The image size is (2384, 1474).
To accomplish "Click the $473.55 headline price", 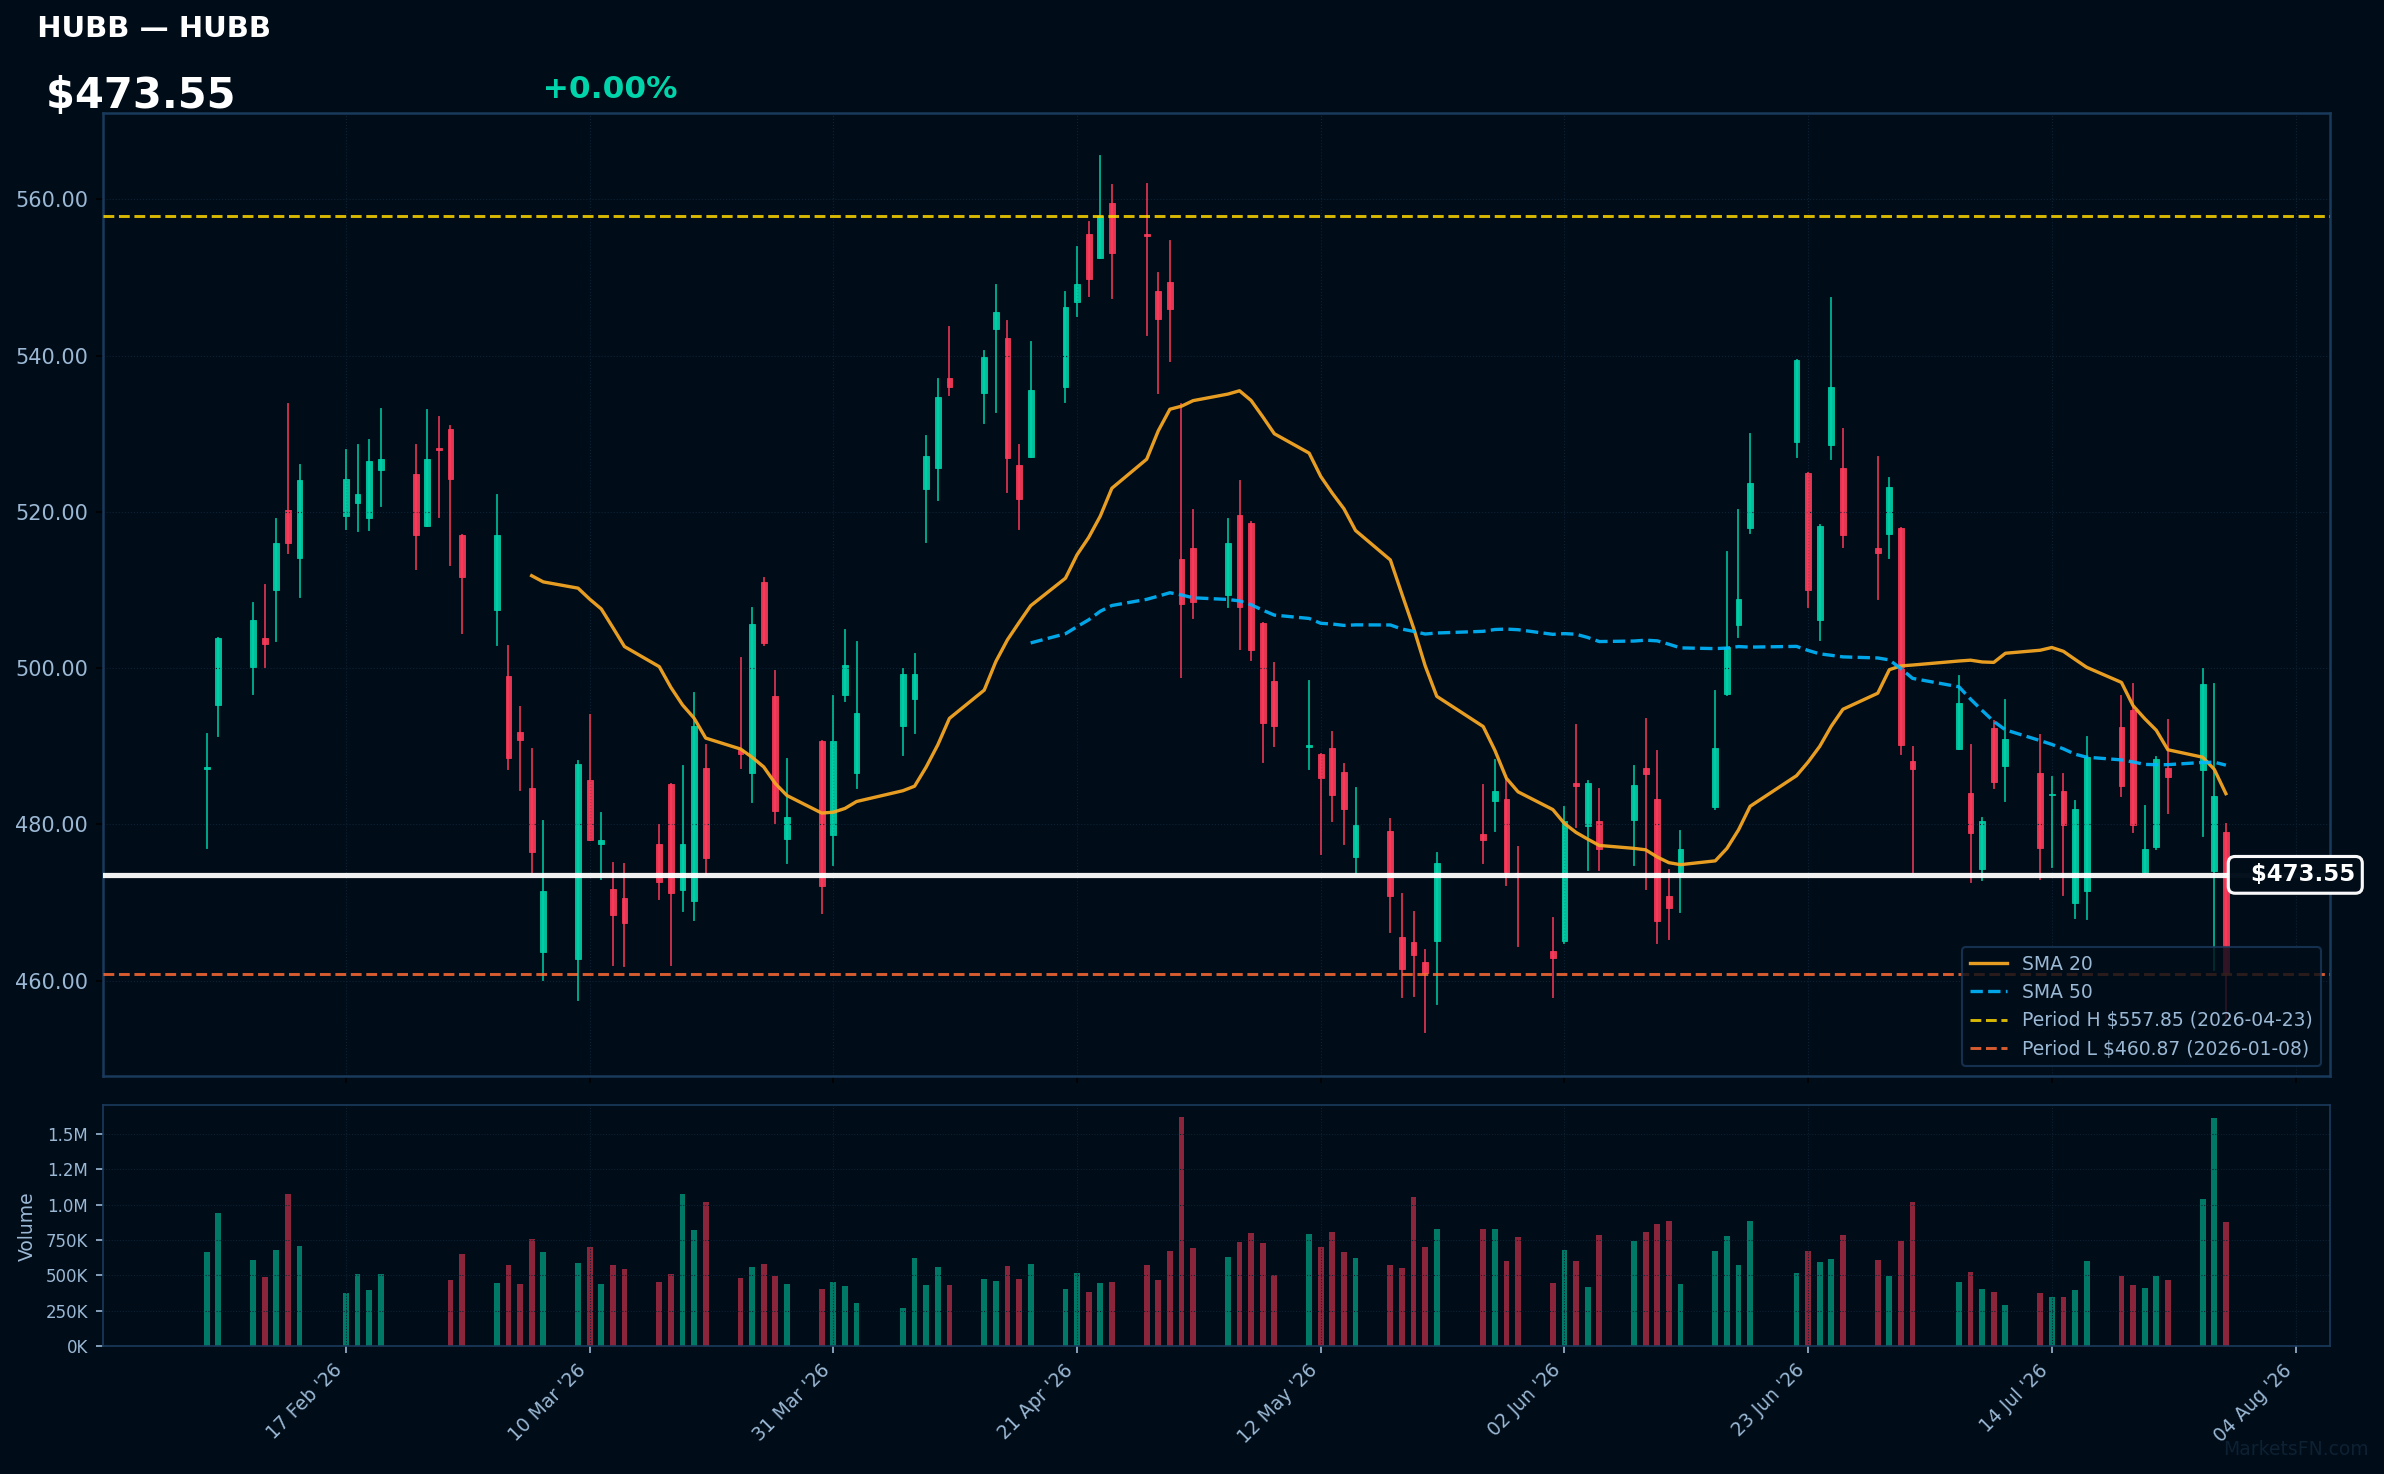I will [141, 94].
